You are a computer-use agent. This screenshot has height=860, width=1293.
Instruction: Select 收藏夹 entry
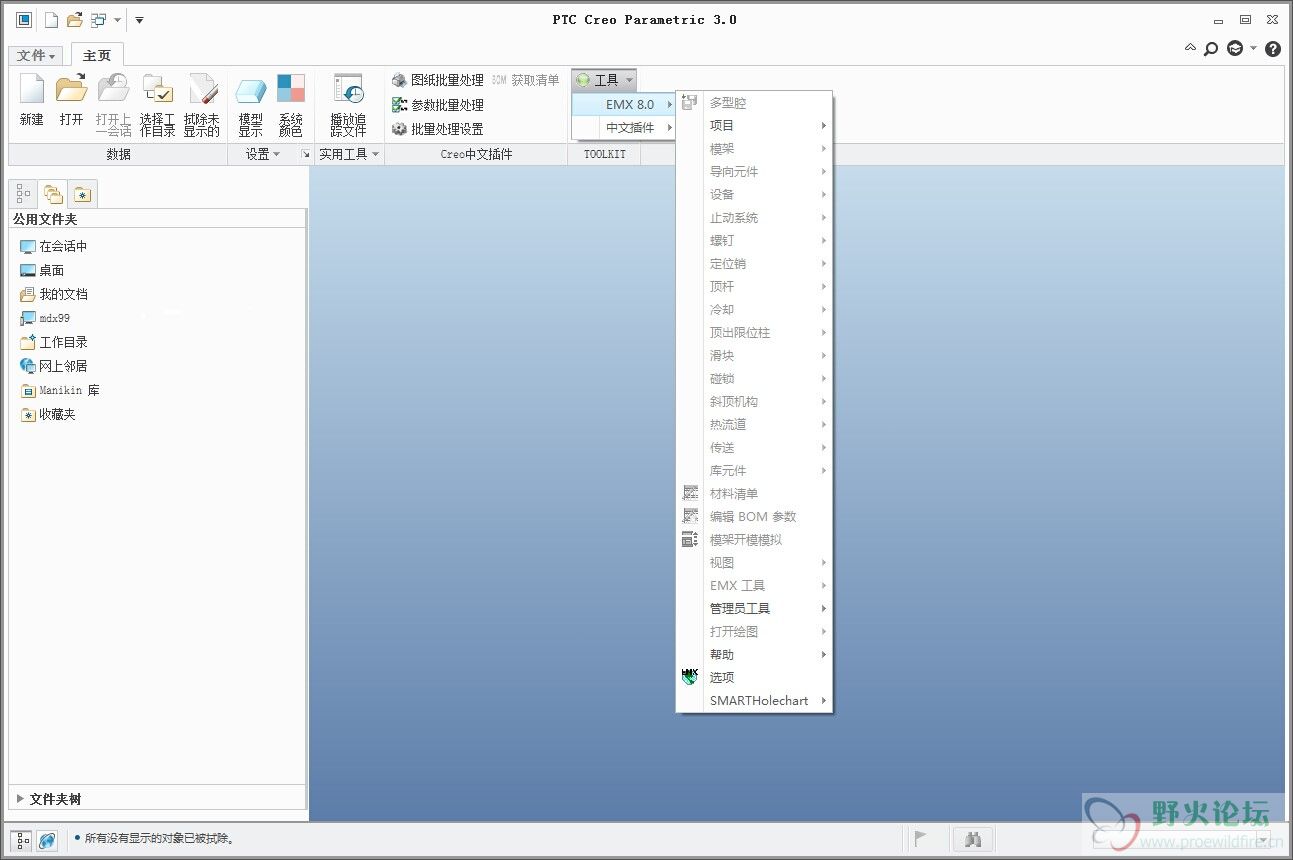(48, 414)
